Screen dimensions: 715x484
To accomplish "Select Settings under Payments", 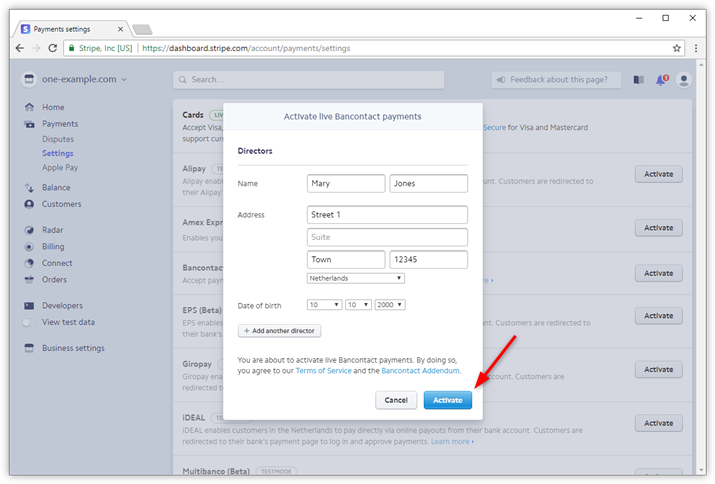I will coord(58,153).
